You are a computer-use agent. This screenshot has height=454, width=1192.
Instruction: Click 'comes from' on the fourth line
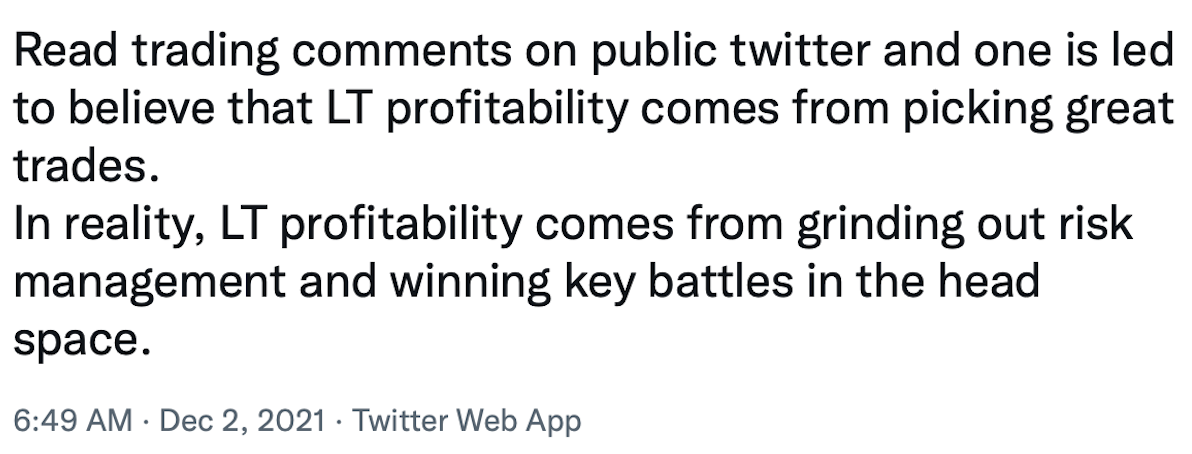[658, 226]
